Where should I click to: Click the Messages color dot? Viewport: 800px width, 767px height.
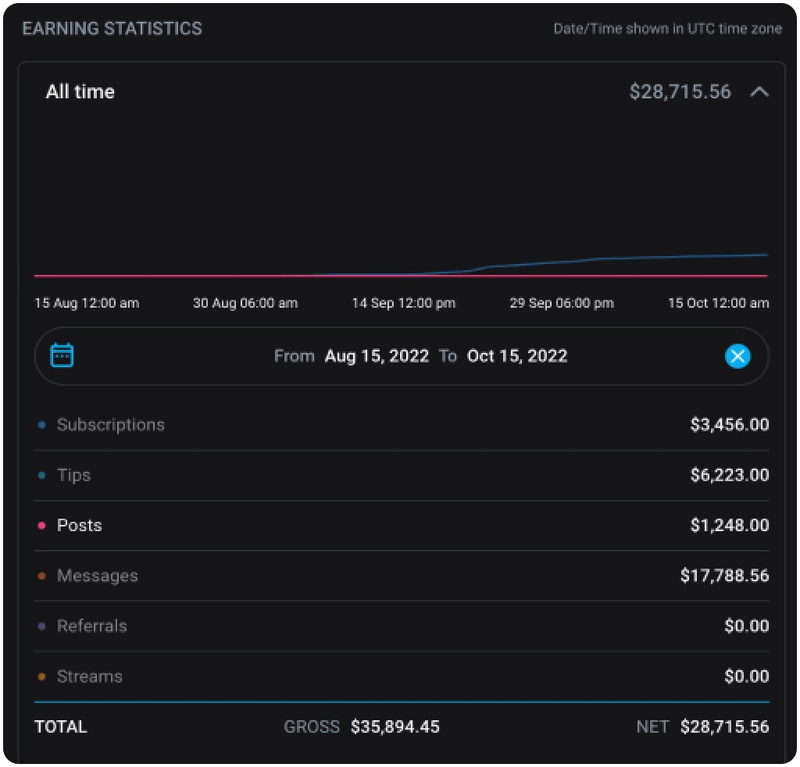click(x=42, y=576)
